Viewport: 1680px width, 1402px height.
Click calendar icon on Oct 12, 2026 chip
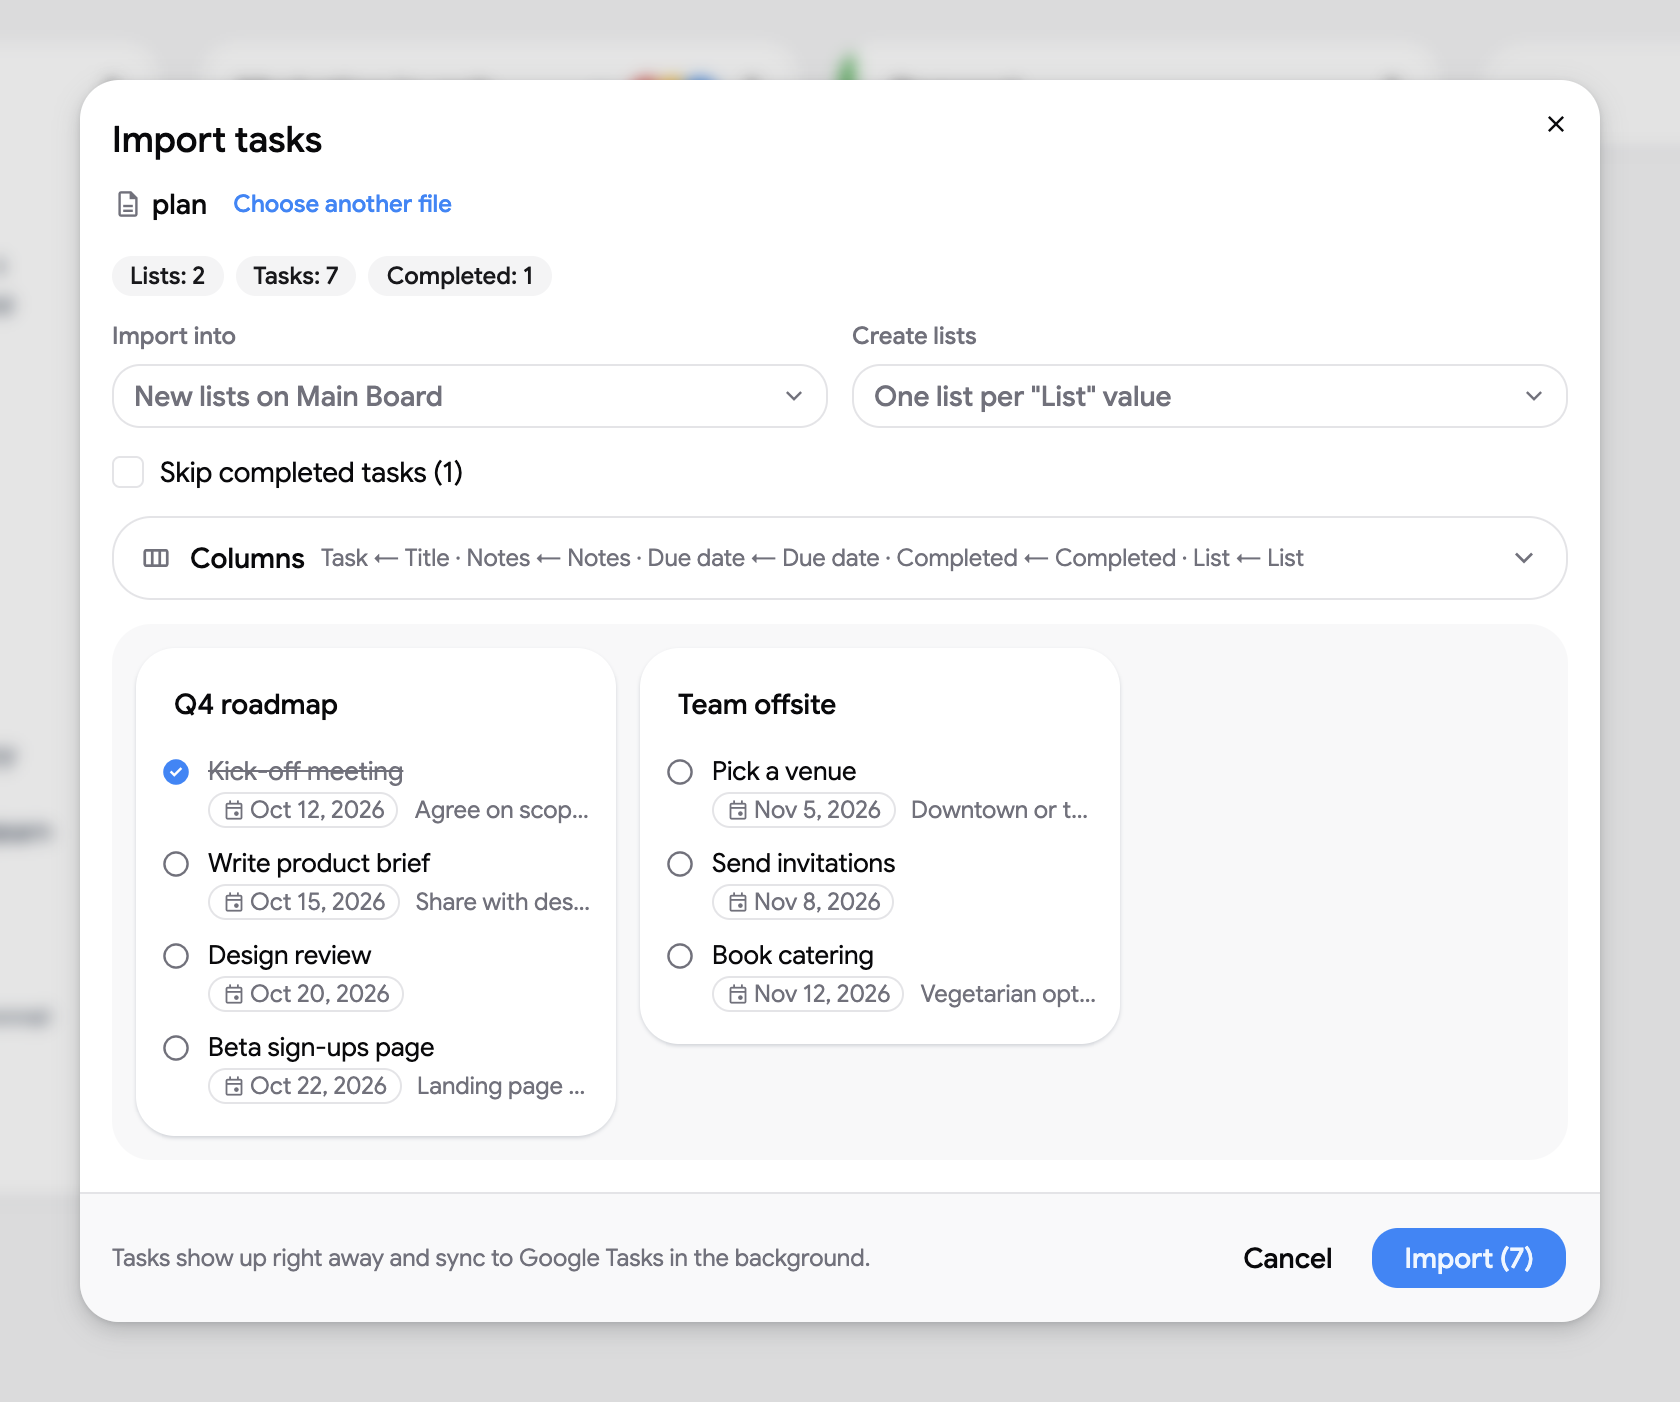pyautogui.click(x=234, y=810)
